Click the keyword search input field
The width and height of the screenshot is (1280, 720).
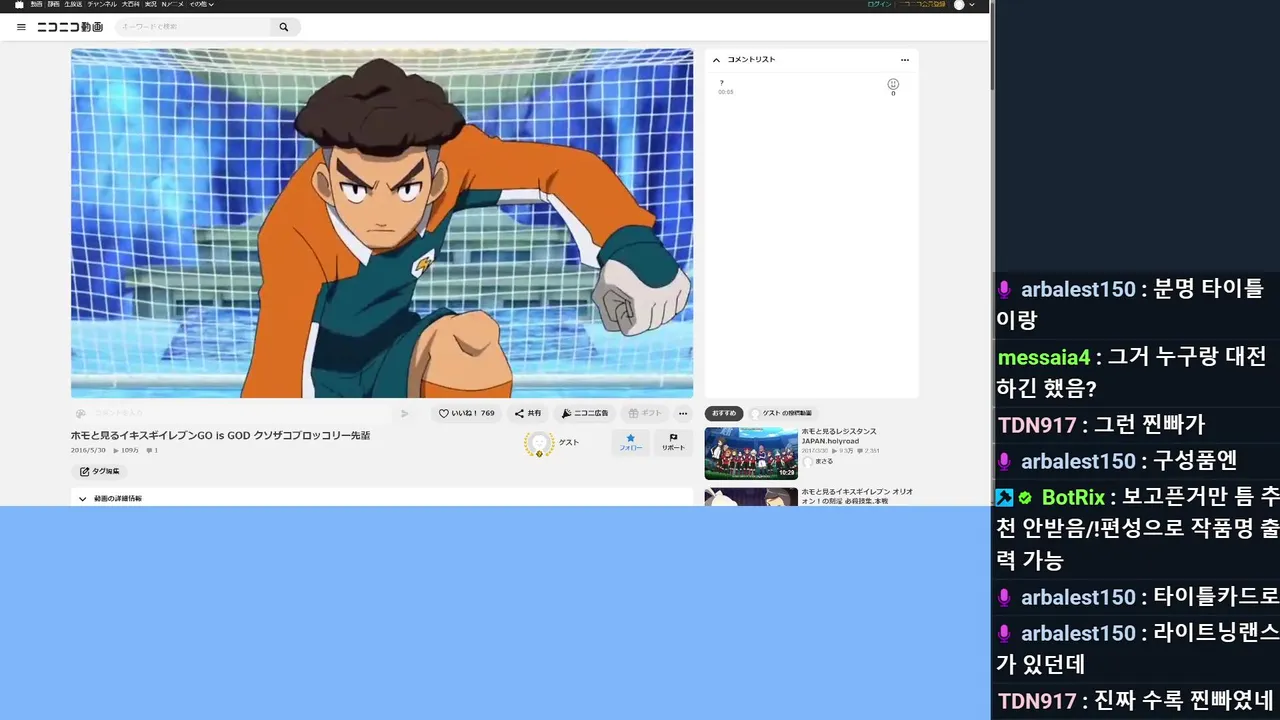click(193, 27)
